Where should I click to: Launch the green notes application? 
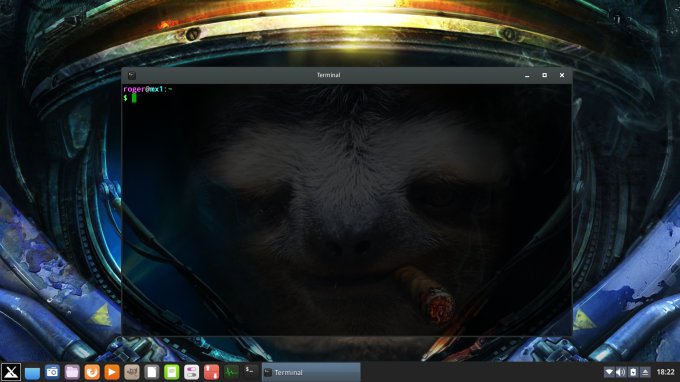click(x=172, y=372)
